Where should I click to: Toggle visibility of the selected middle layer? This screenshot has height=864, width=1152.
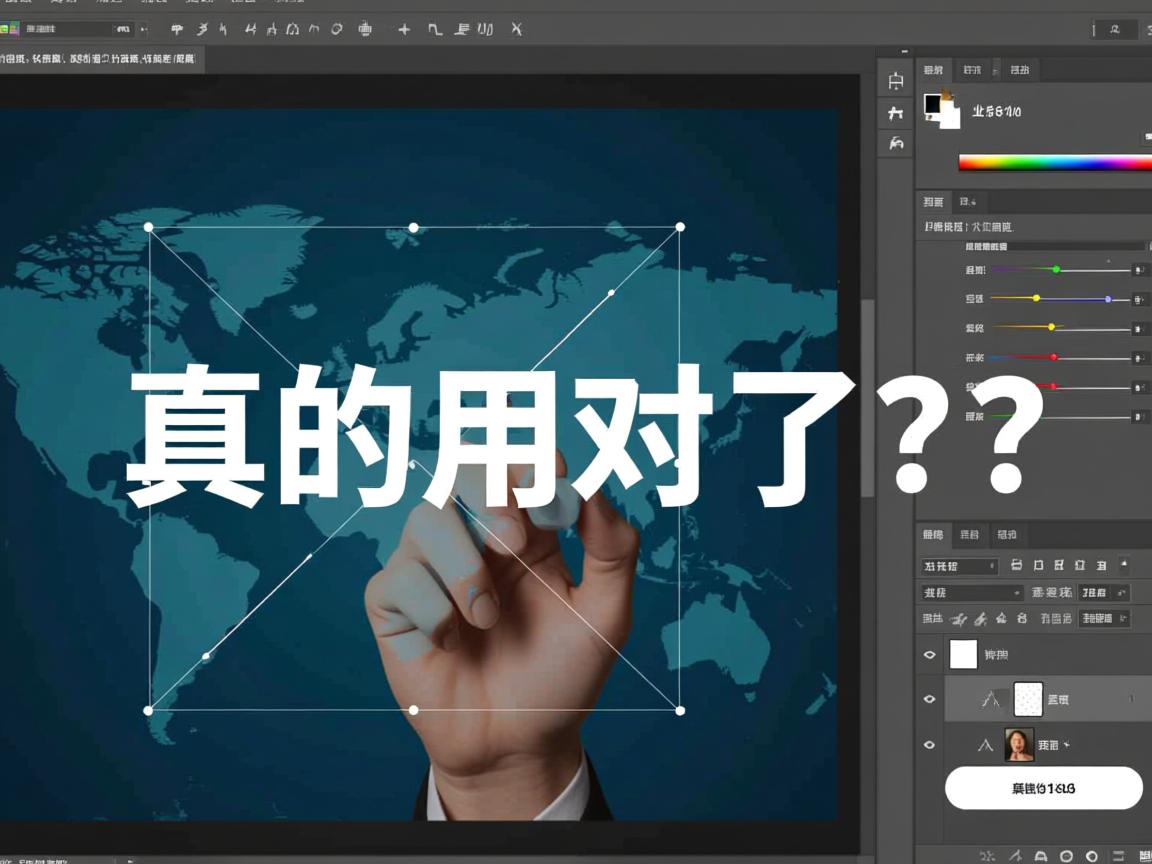(930, 699)
